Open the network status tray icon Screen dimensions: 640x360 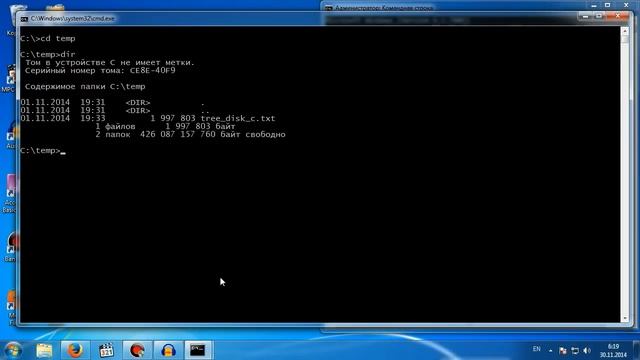pos(575,351)
